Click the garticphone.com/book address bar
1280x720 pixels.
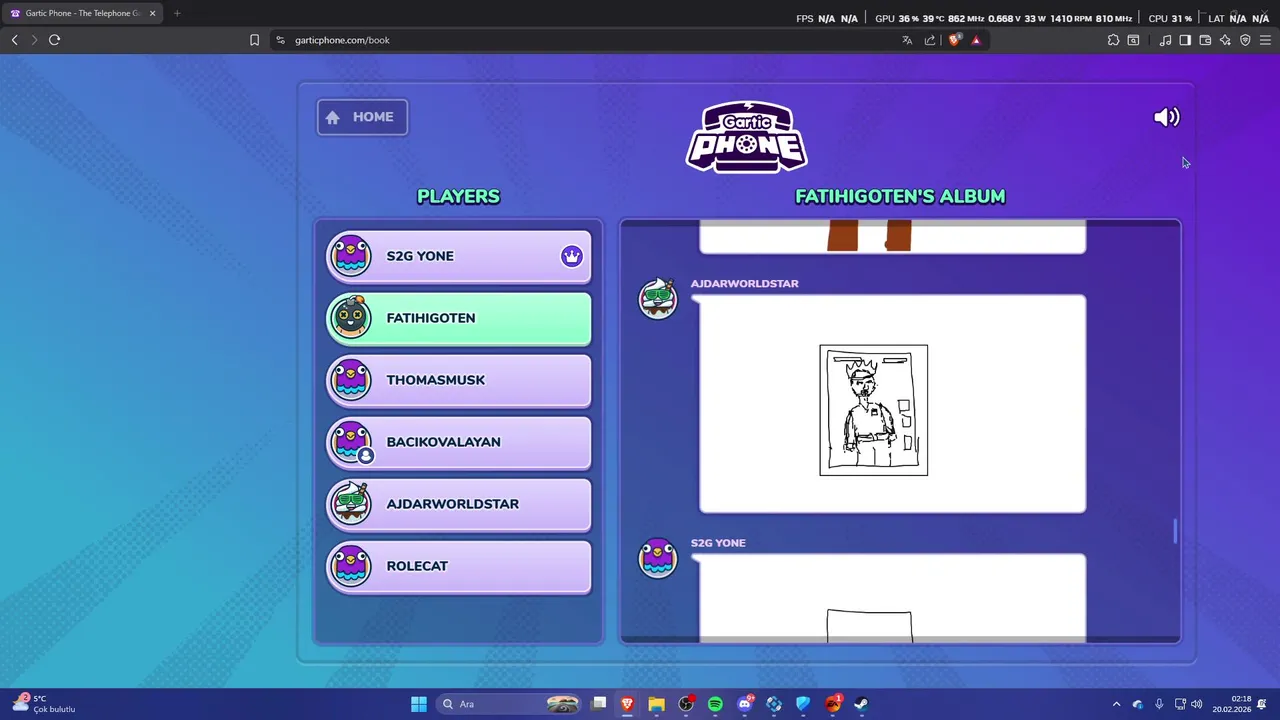point(590,40)
